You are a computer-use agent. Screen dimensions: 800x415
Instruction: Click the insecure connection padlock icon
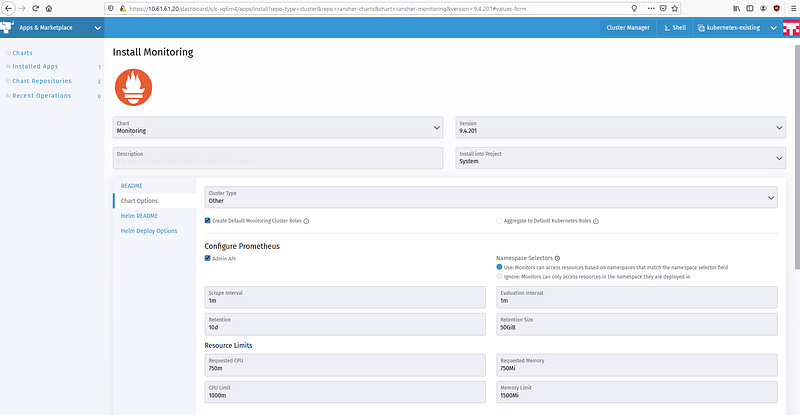click(x=122, y=8)
